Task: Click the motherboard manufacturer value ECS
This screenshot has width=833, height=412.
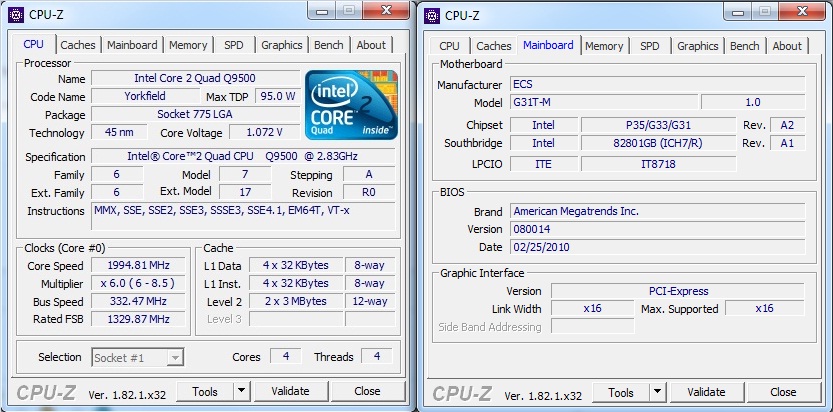Action: tap(657, 84)
